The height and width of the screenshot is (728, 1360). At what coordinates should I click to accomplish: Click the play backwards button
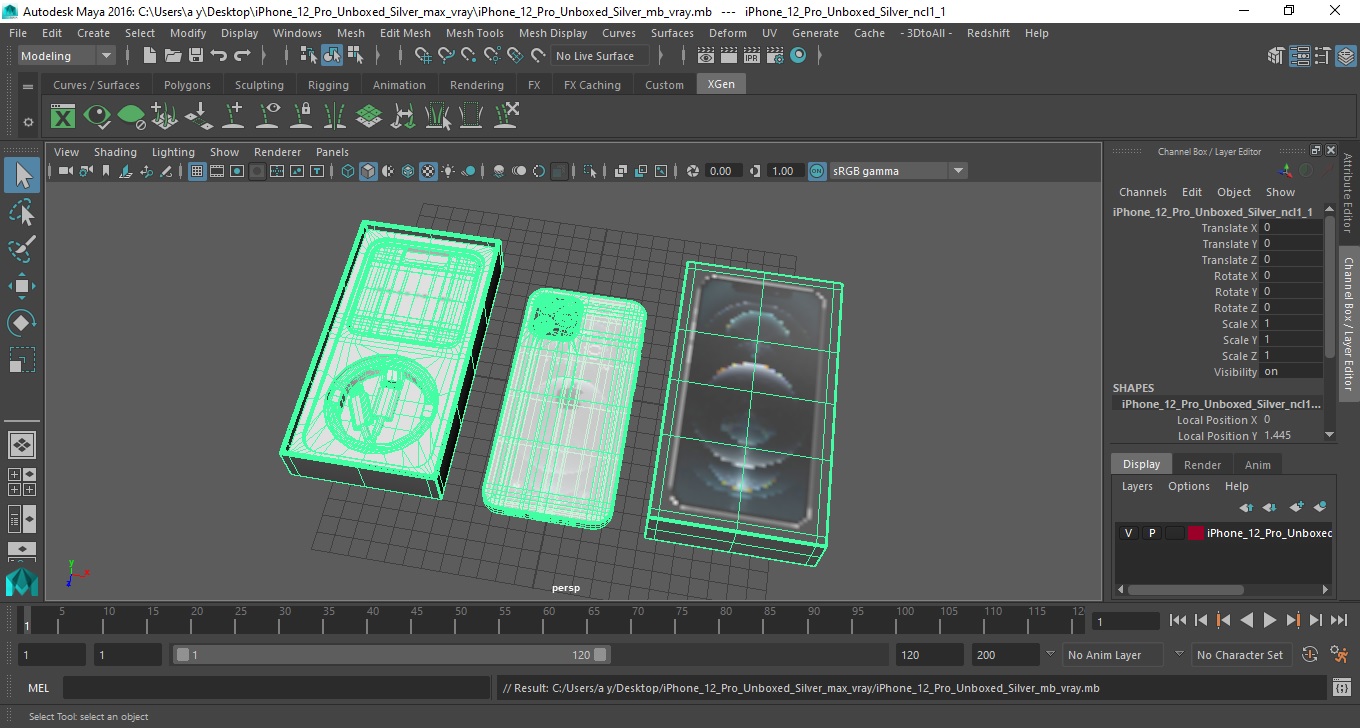point(1246,621)
